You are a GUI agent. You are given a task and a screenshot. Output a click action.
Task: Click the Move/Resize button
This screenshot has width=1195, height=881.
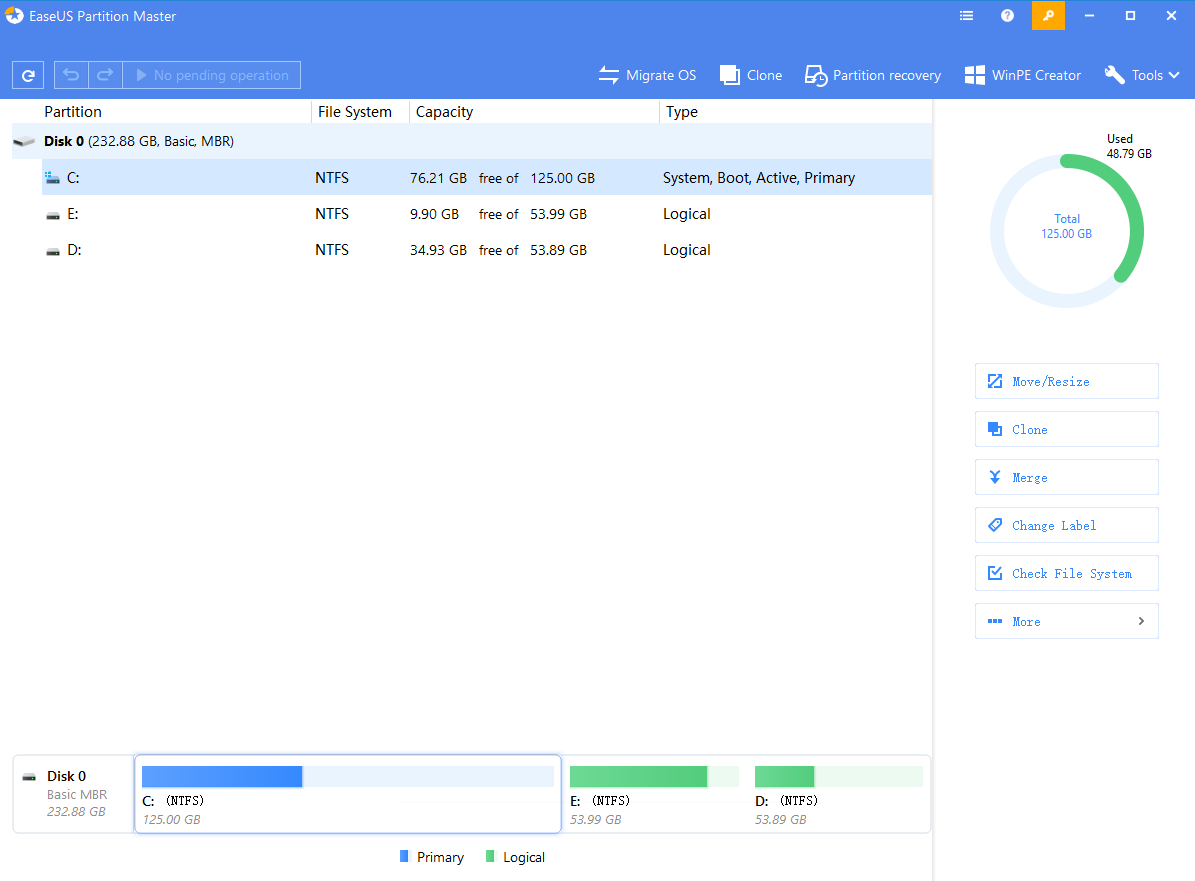pyautogui.click(x=1066, y=381)
